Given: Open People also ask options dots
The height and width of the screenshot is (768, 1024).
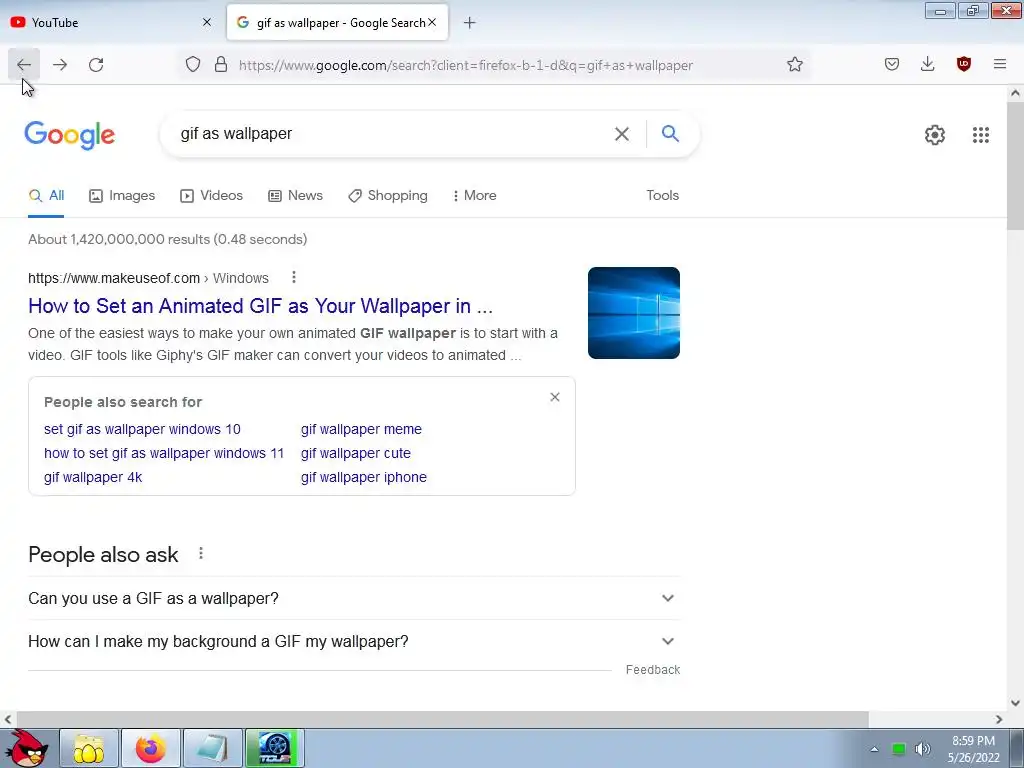Looking at the screenshot, I should point(201,554).
